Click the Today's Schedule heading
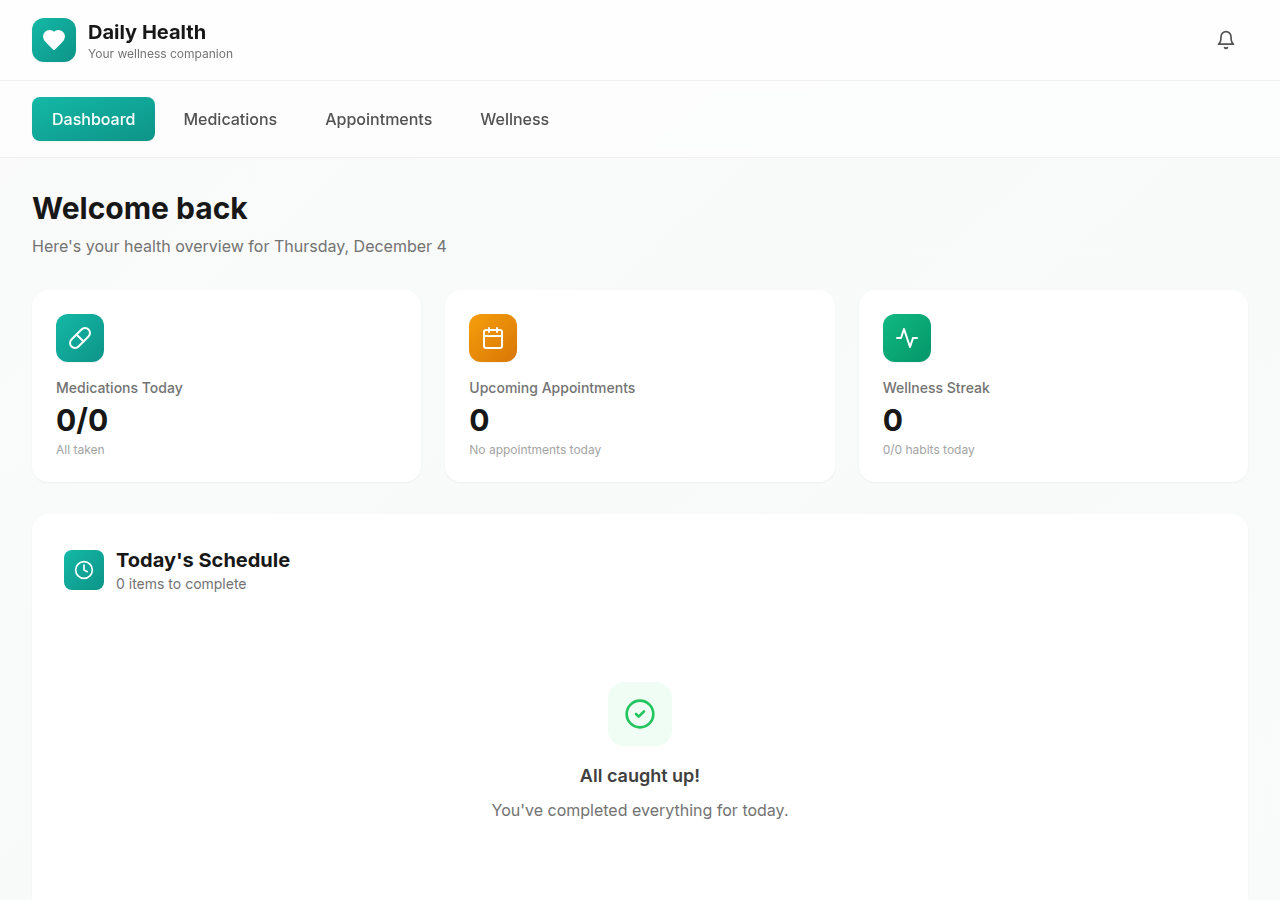The image size is (1280, 900). point(203,560)
